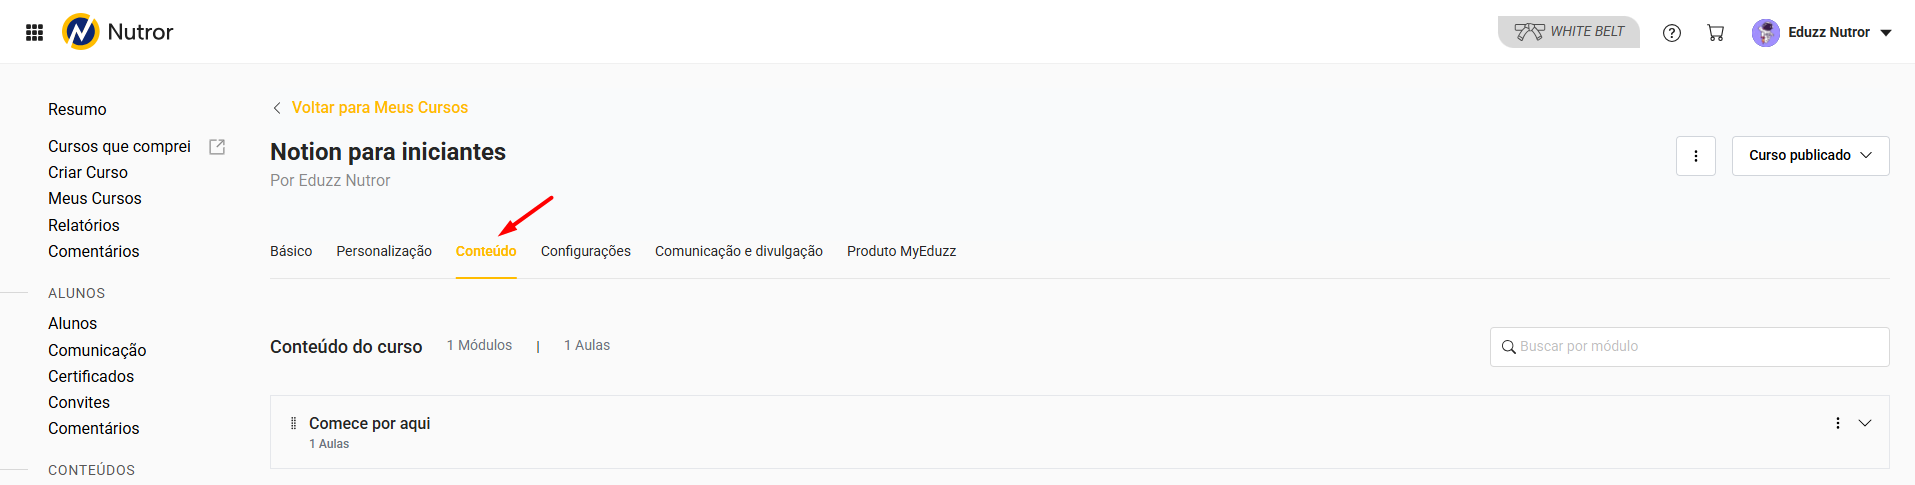The height and width of the screenshot is (485, 1915).
Task: Click the external link icon beside Cursos que comprei
Action: [x=217, y=147]
